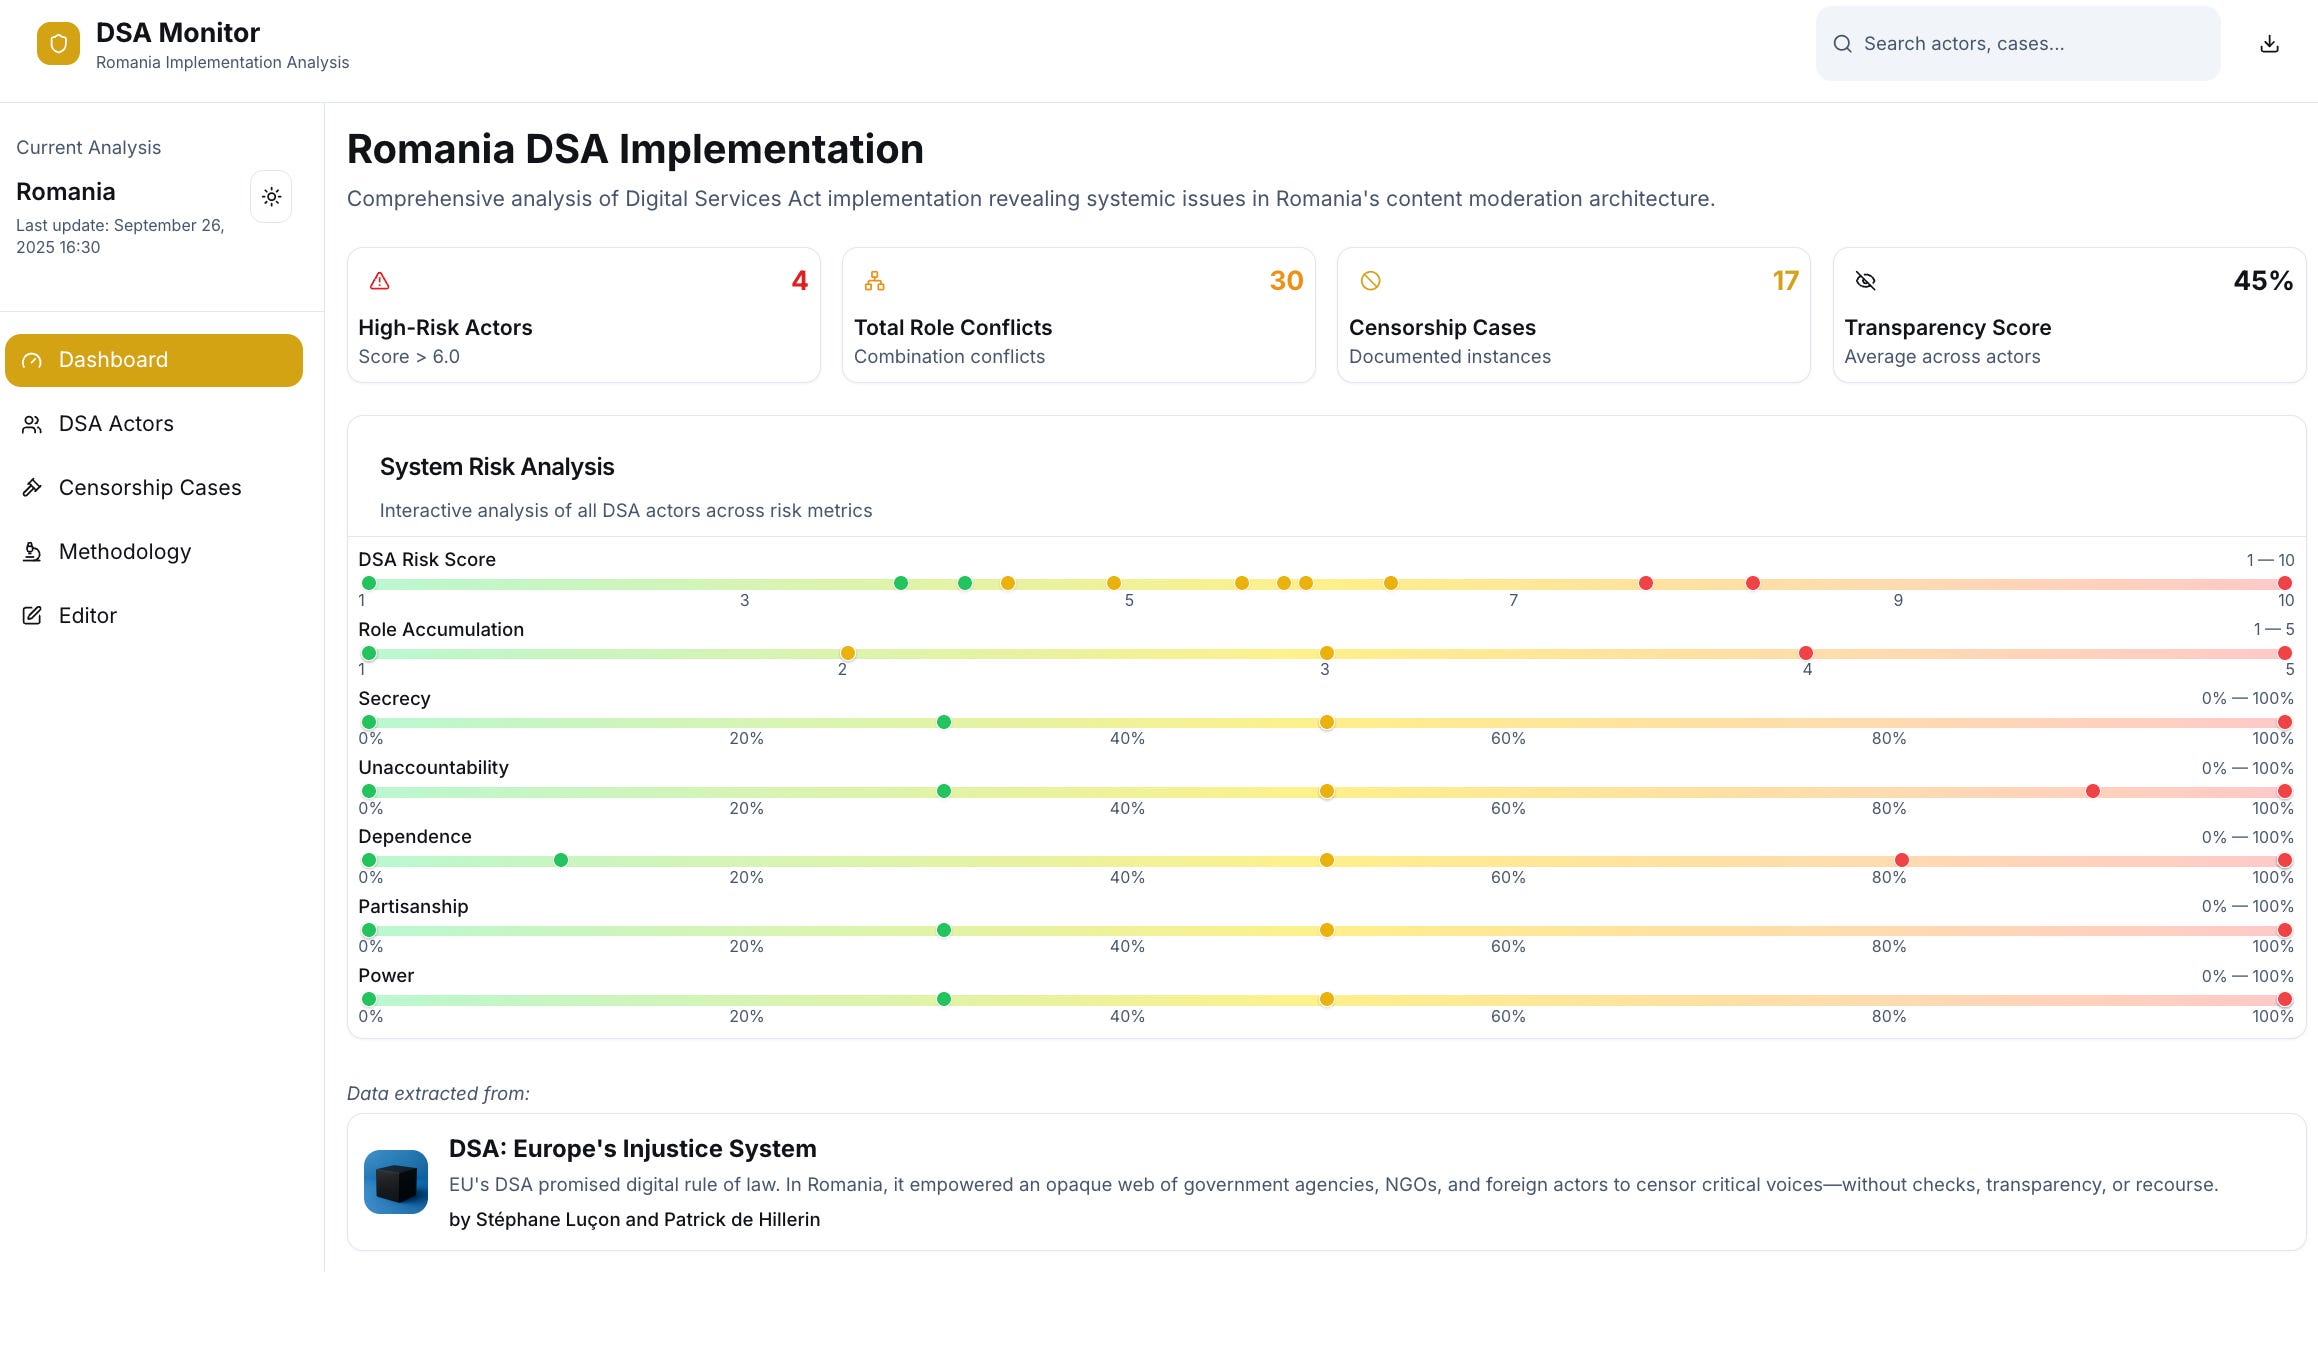Click the red dot near 4 on Role Accumulation
Viewport: 2318px width, 1366px height.
pyautogui.click(x=1806, y=653)
